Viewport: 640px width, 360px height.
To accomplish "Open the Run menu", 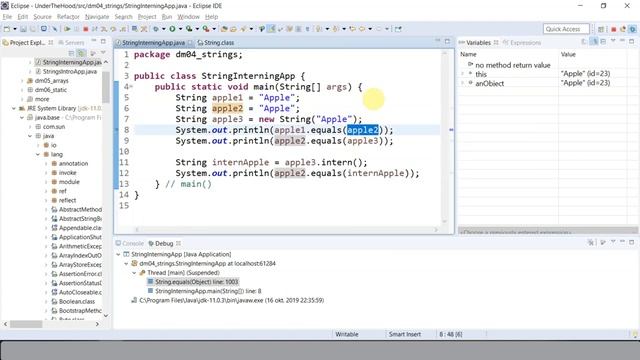I will click(167, 17).
